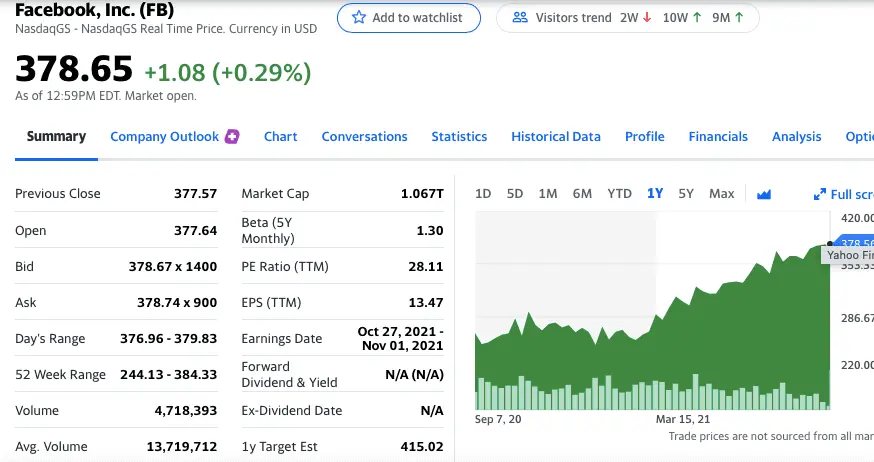Click the Beta value 1.30
Image resolution: width=874 pixels, height=462 pixels.
pyautogui.click(x=430, y=230)
